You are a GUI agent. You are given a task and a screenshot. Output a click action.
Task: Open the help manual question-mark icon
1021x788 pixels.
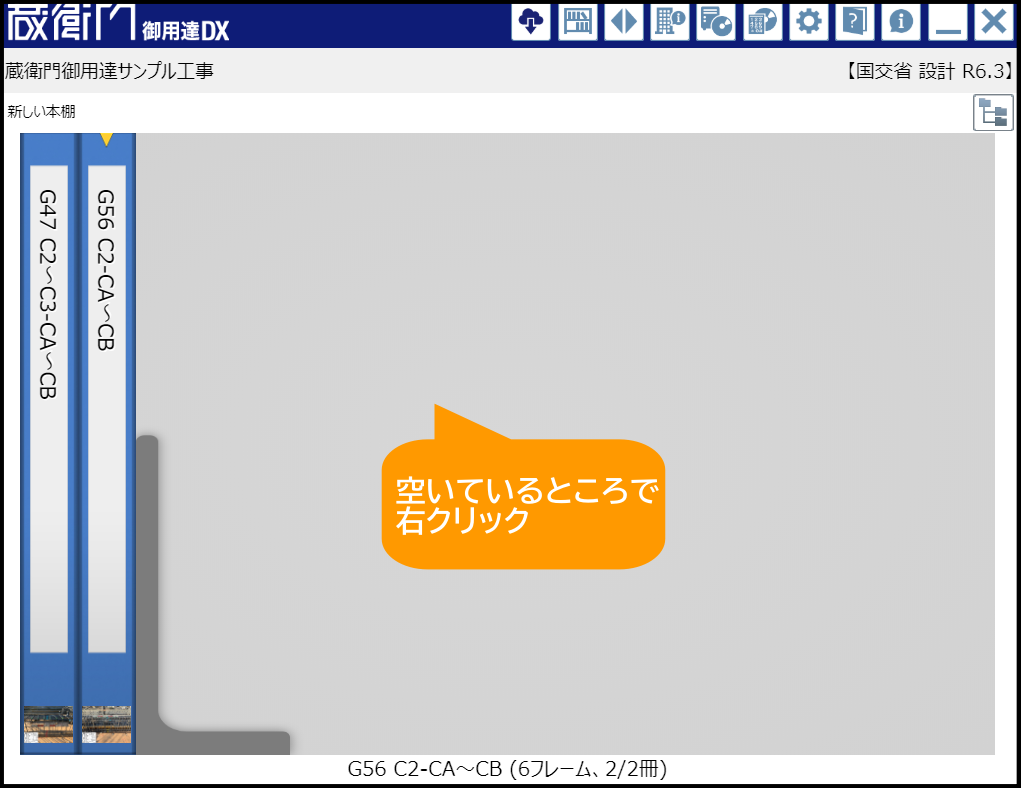pyautogui.click(x=854, y=22)
